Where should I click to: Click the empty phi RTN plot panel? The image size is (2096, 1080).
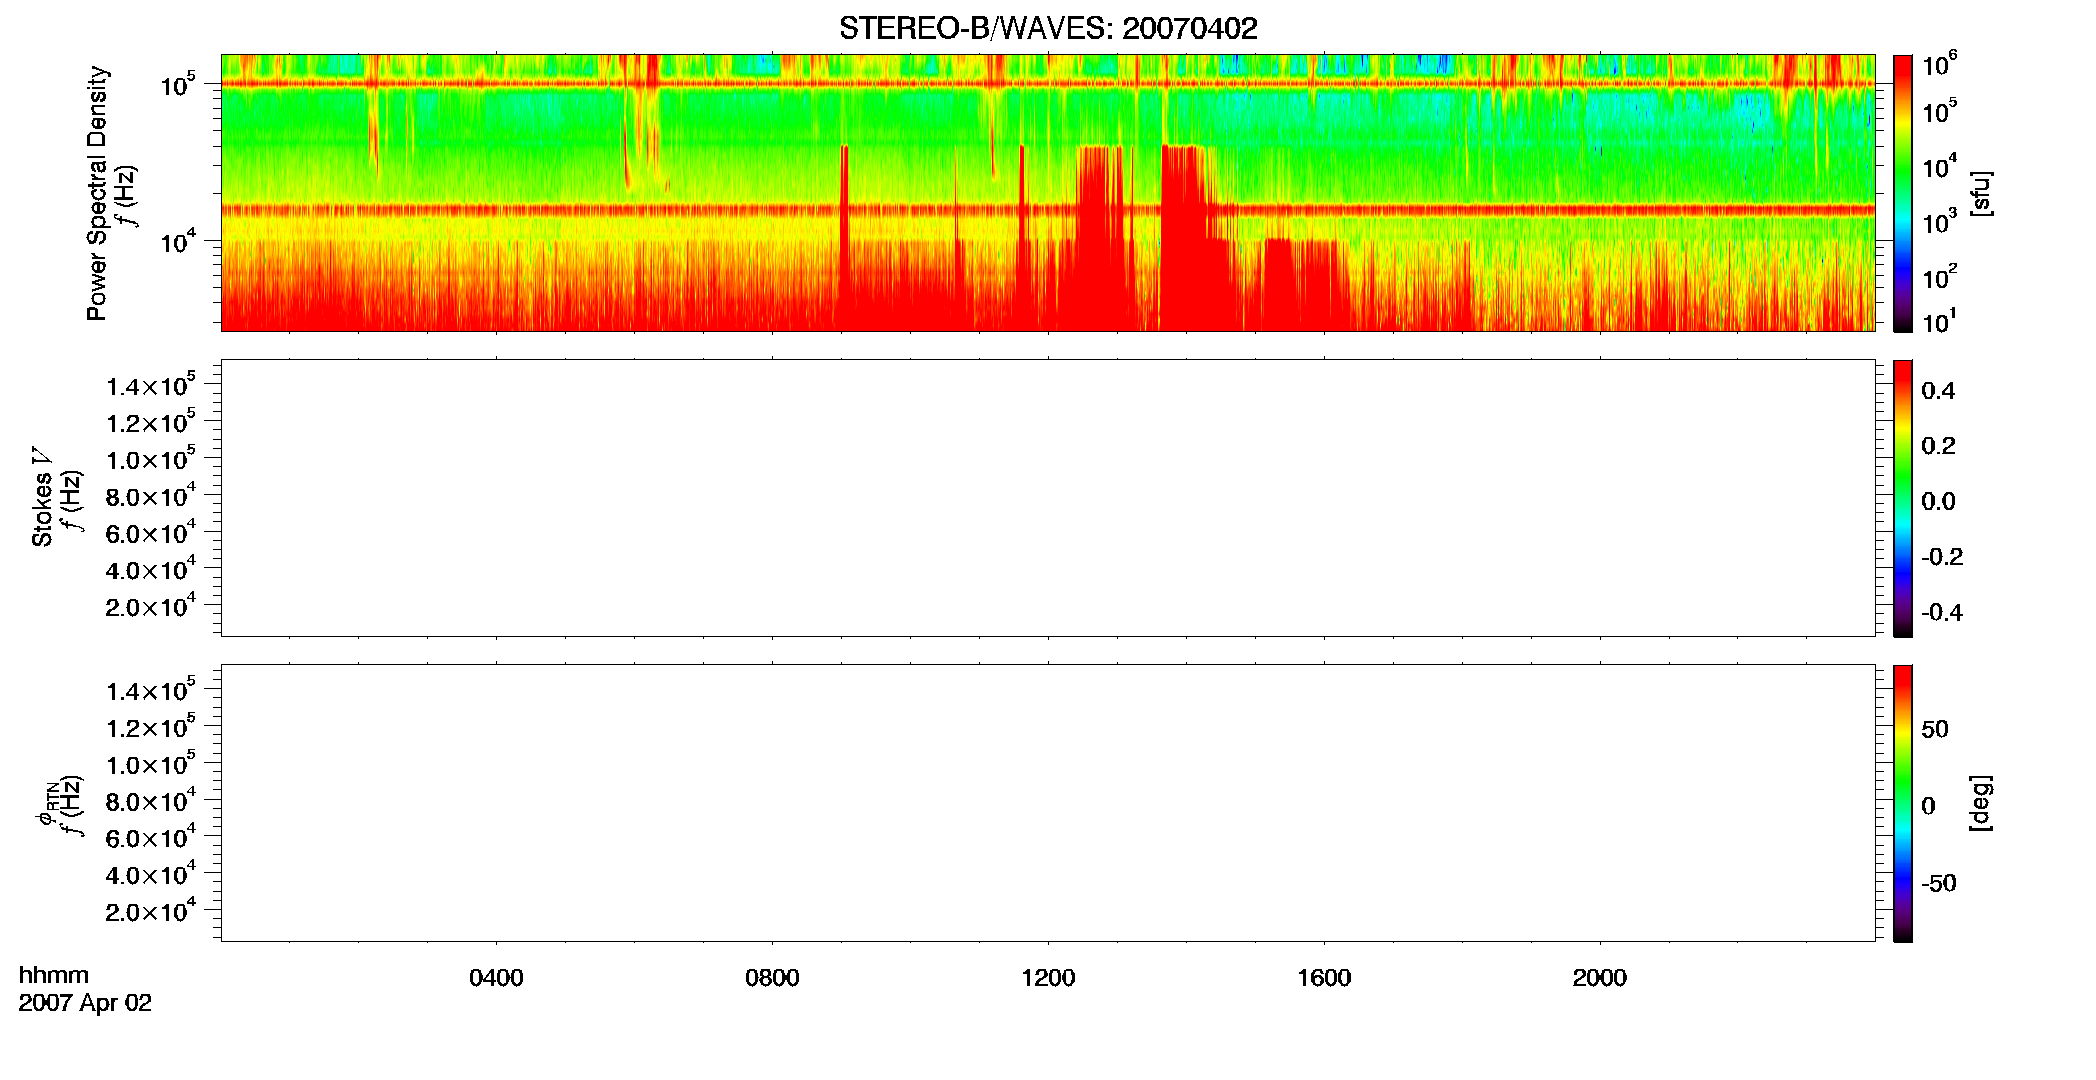pos(1048,803)
